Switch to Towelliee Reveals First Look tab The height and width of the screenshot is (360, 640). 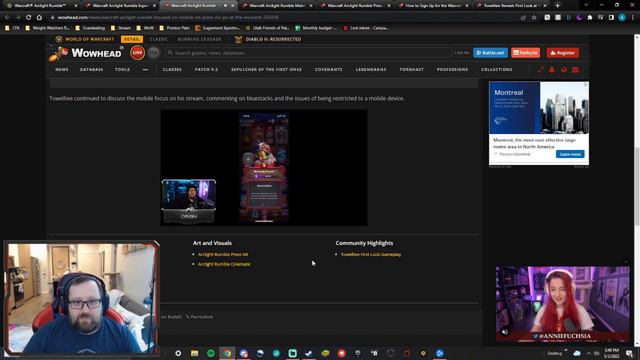tap(511, 6)
